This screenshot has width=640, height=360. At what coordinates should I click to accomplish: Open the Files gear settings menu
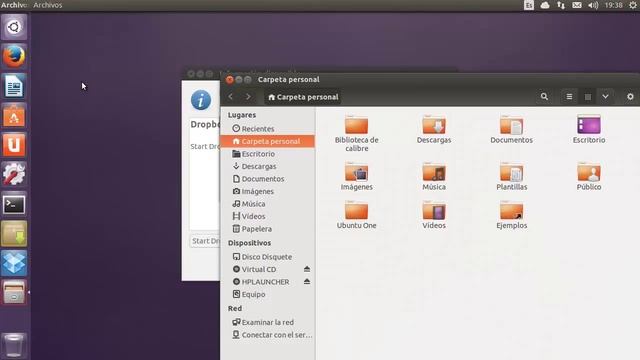click(630, 97)
